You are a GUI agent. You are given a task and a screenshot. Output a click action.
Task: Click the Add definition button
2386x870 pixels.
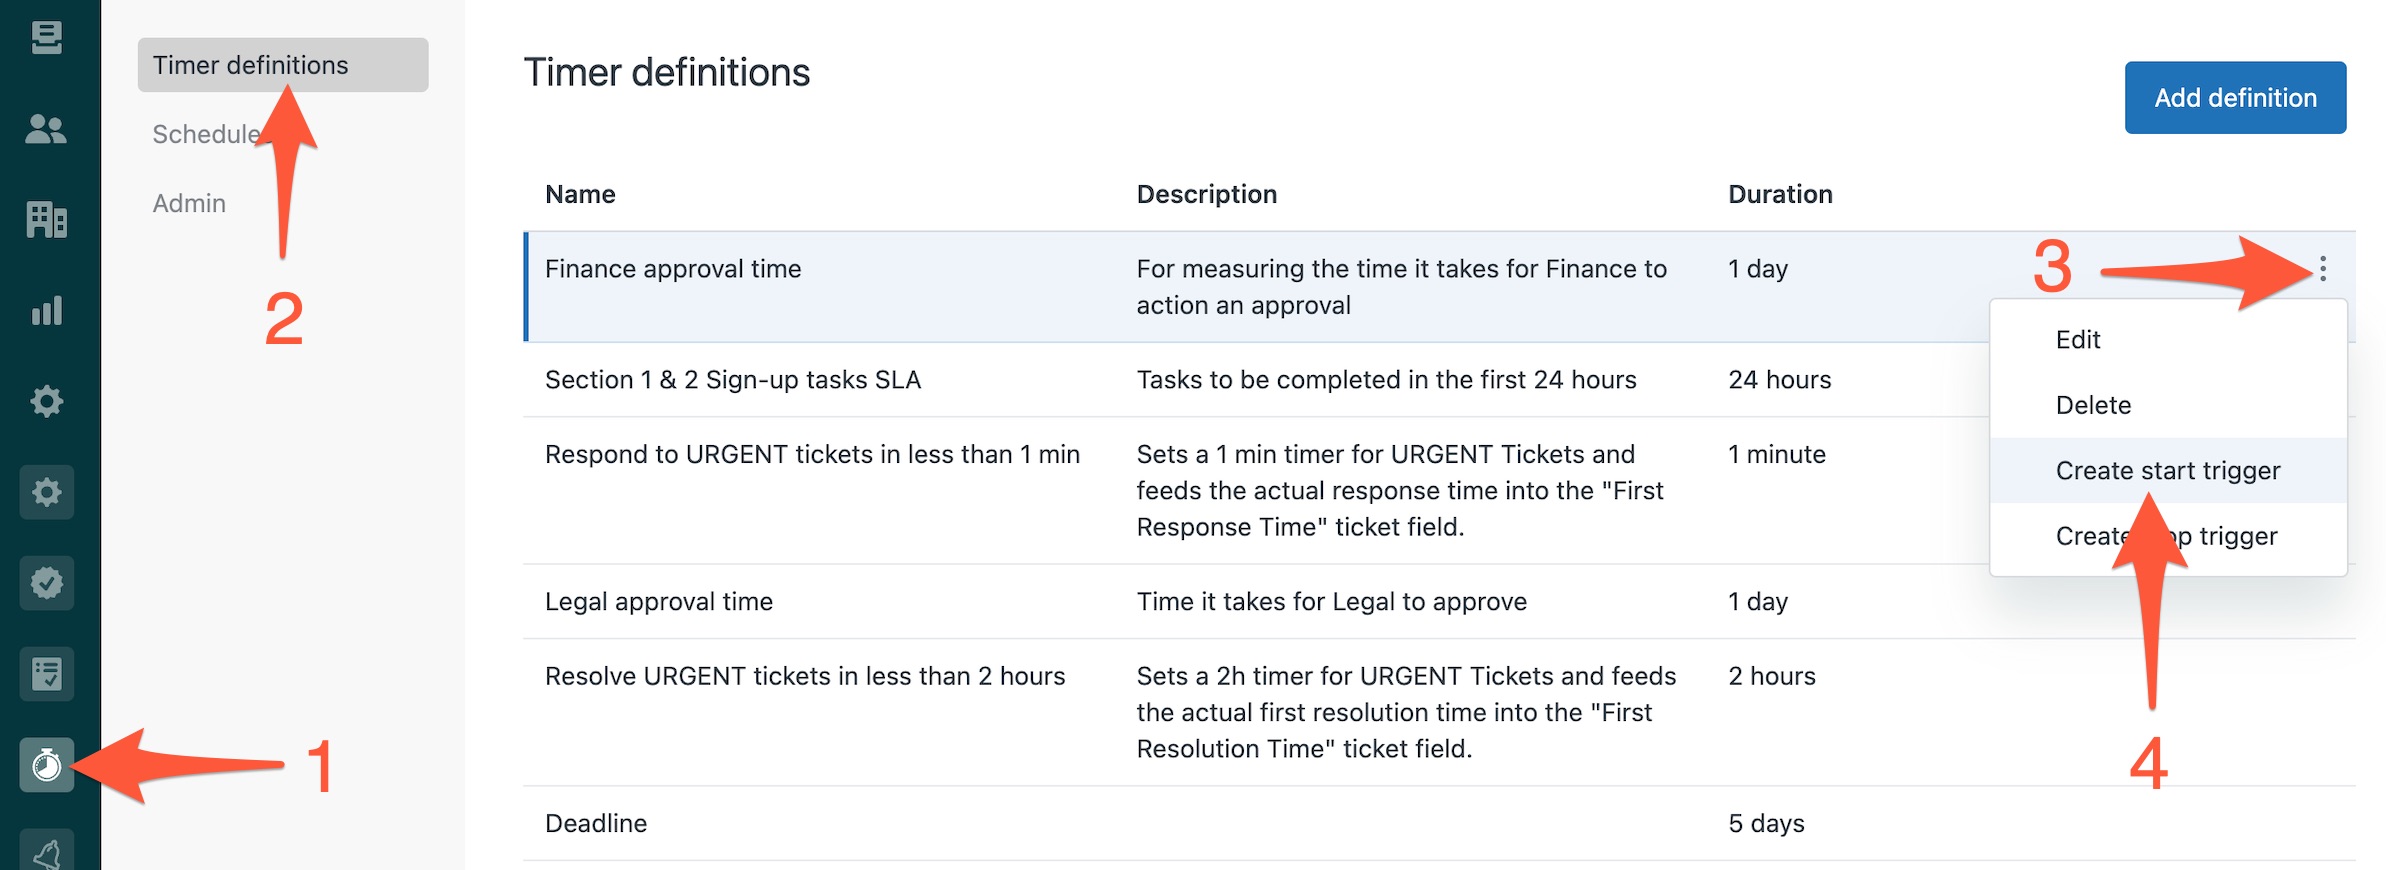[2235, 97]
